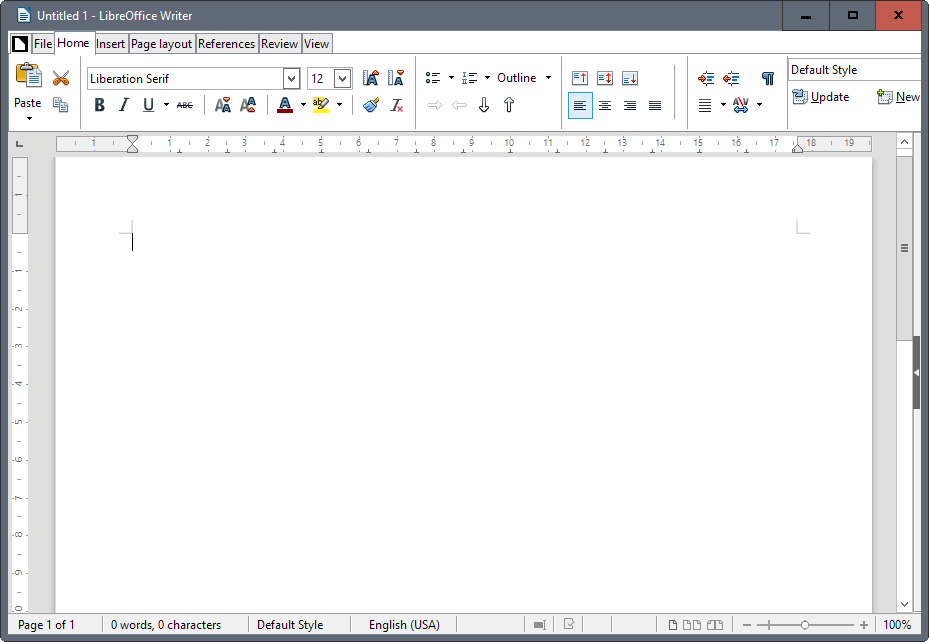This screenshot has width=929, height=642.
Task: Click the Clone formatting paintbrush icon
Action: (371, 105)
